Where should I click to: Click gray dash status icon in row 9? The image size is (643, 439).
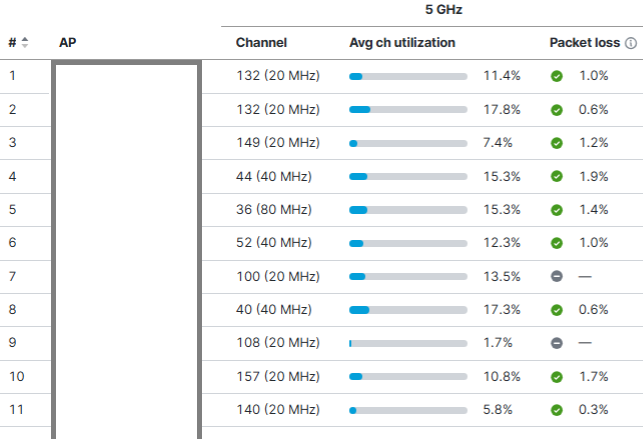(x=557, y=343)
